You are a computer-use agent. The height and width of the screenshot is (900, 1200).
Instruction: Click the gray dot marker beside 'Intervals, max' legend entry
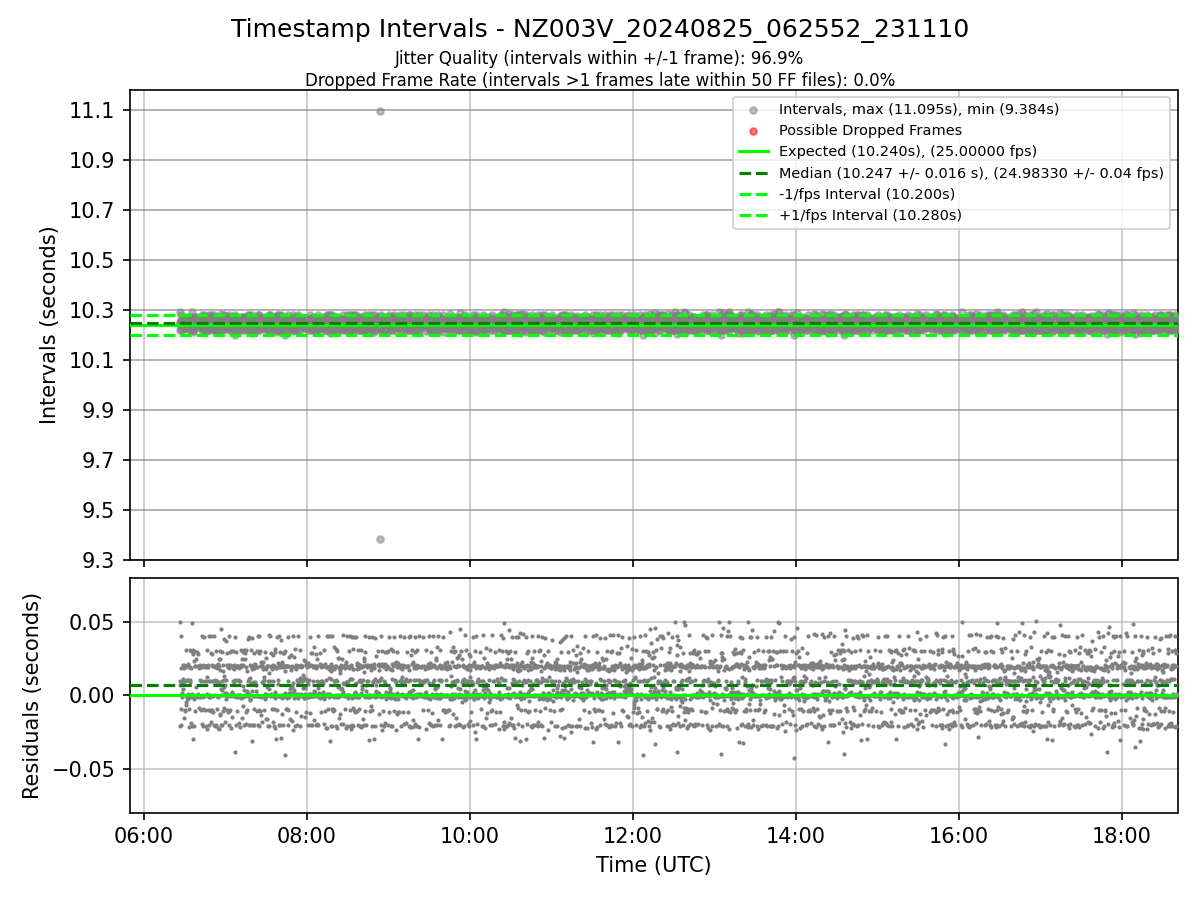pyautogui.click(x=754, y=110)
